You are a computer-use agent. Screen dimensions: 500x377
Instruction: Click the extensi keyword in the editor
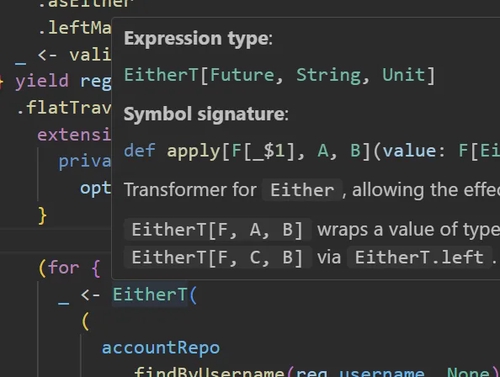point(74,135)
